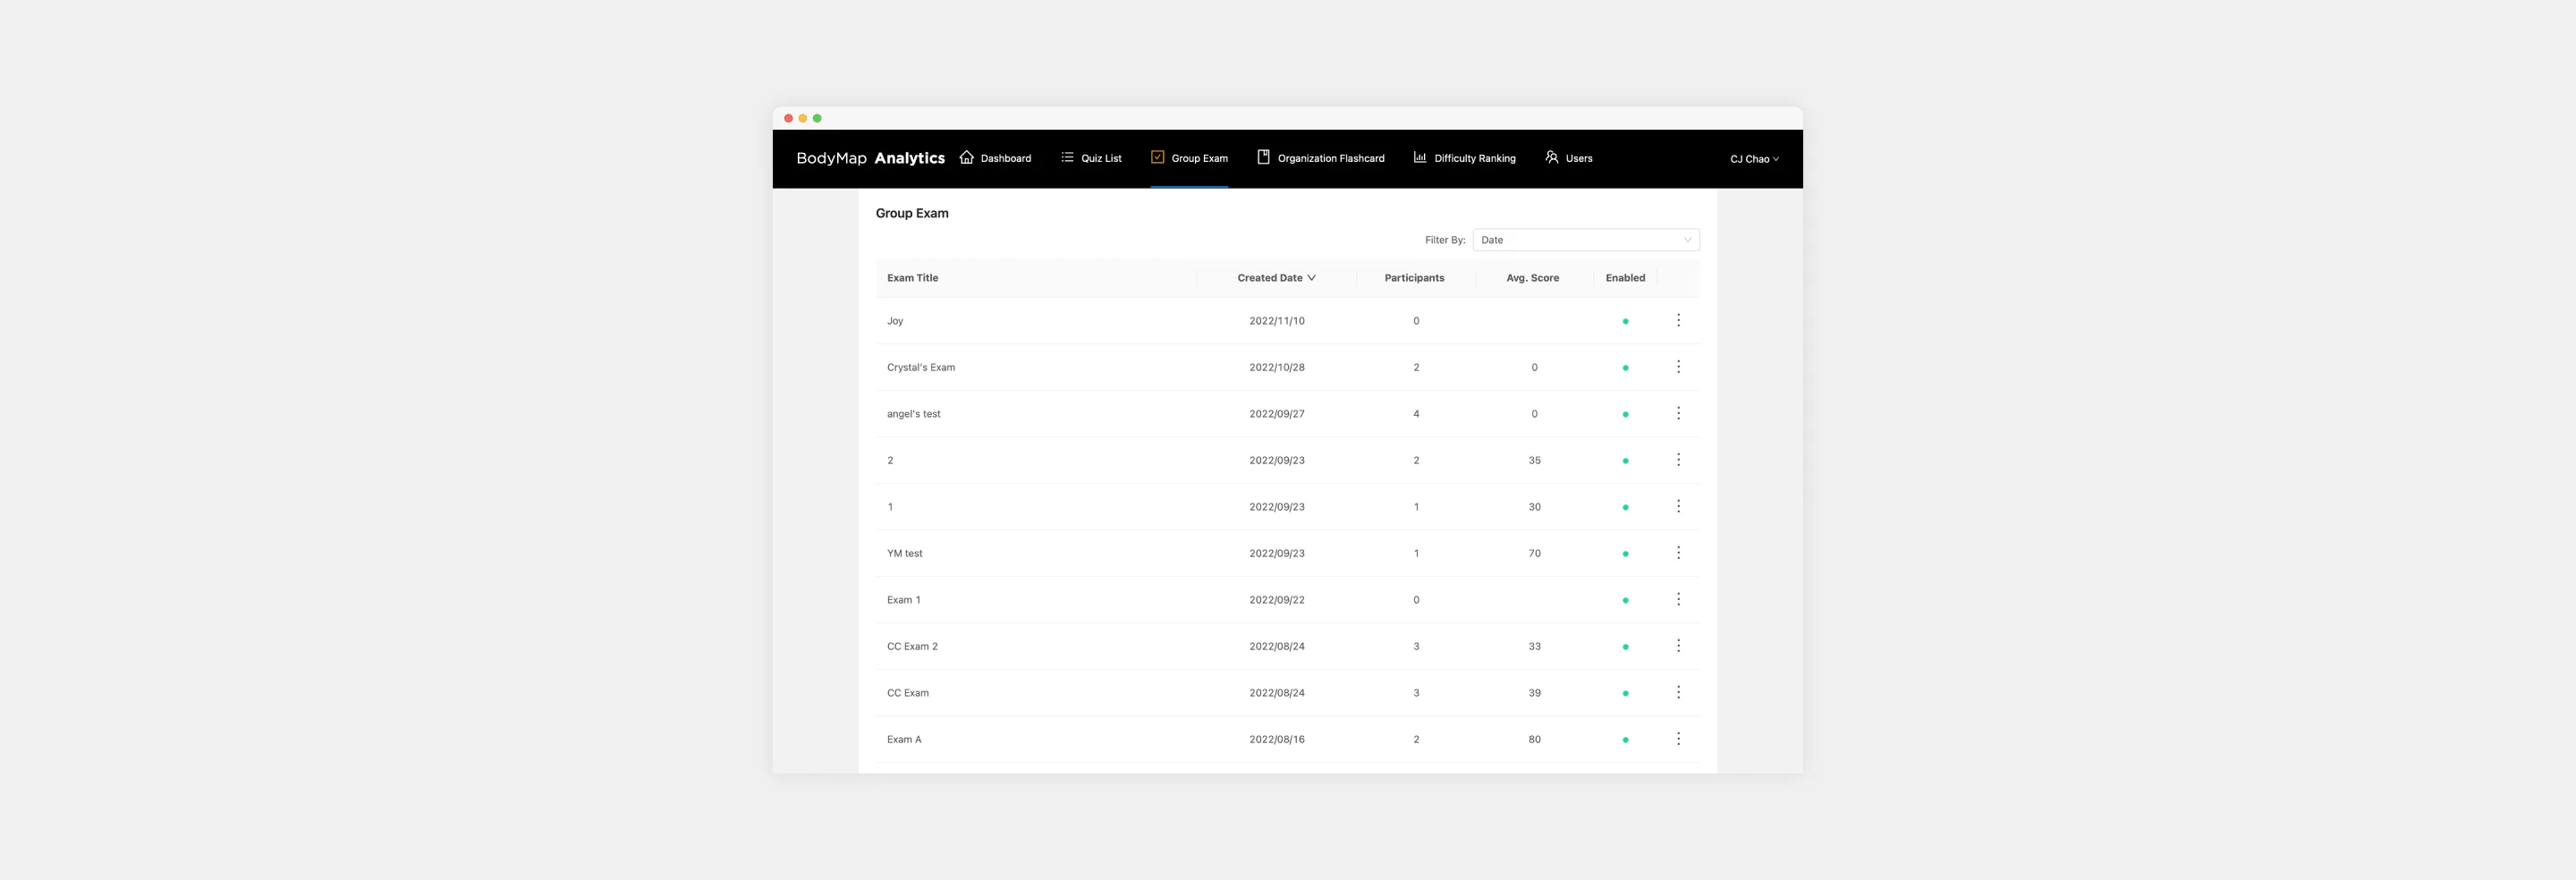This screenshot has width=2576, height=880.
Task: Select the CC Exam 2 title
Action: [912, 646]
